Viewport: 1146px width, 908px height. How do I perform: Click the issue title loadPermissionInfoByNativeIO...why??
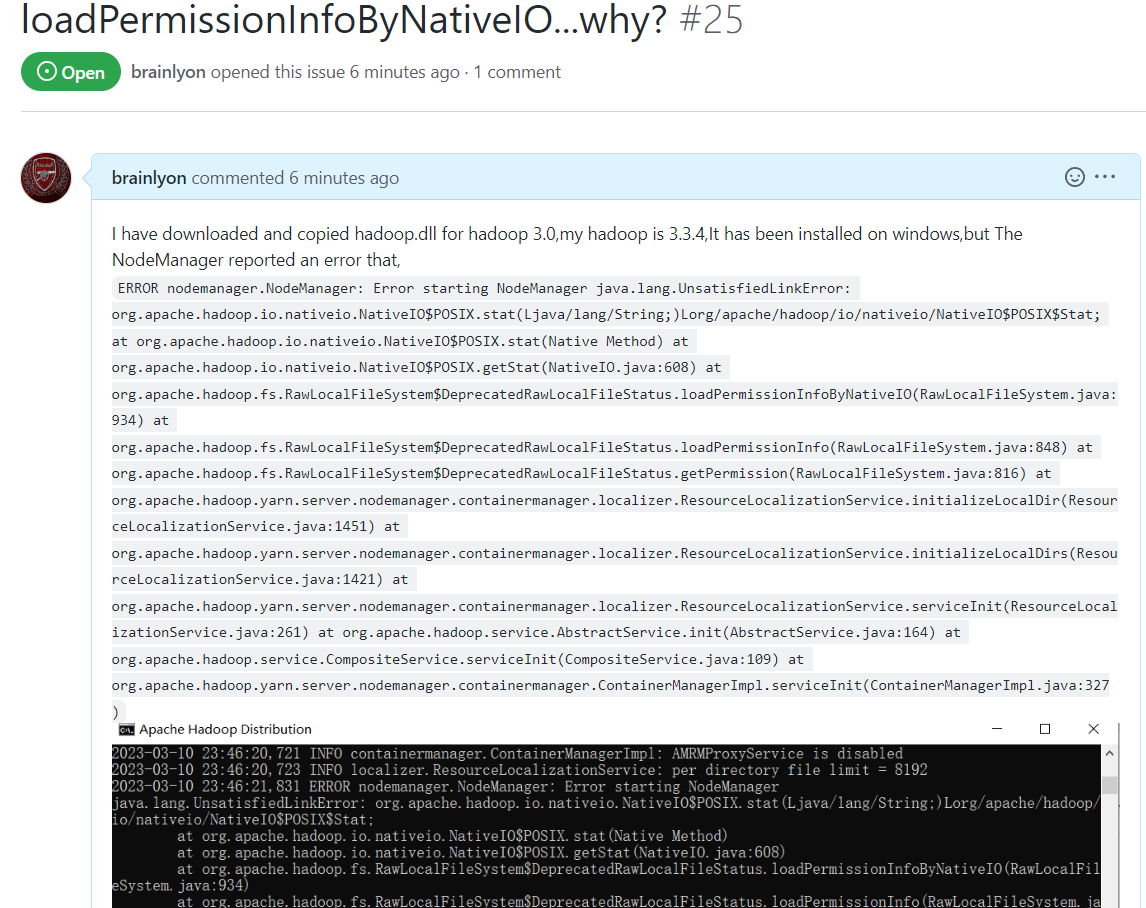click(344, 20)
